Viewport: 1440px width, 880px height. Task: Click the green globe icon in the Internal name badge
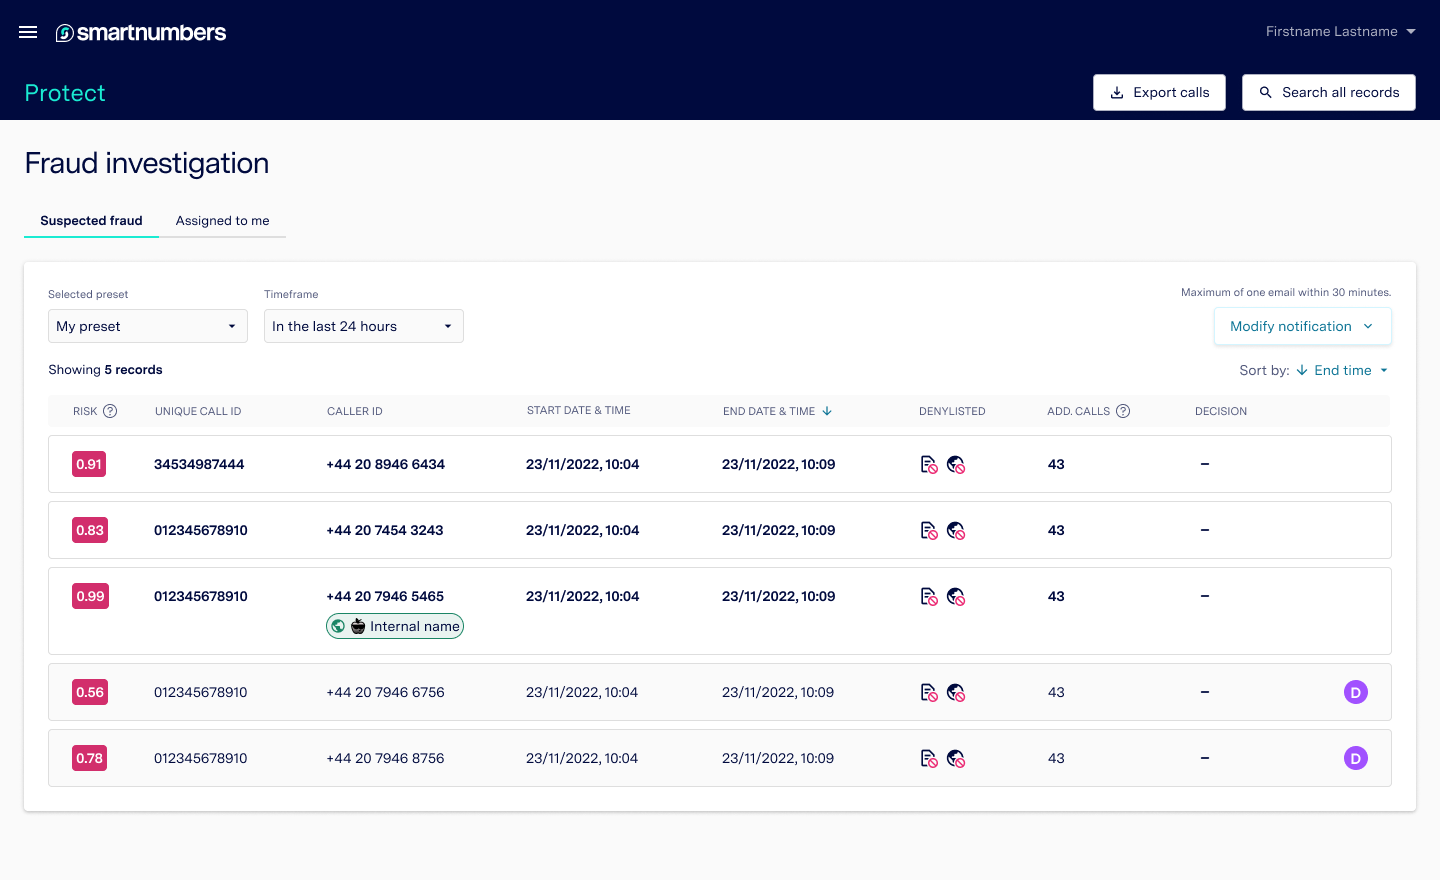[337, 626]
